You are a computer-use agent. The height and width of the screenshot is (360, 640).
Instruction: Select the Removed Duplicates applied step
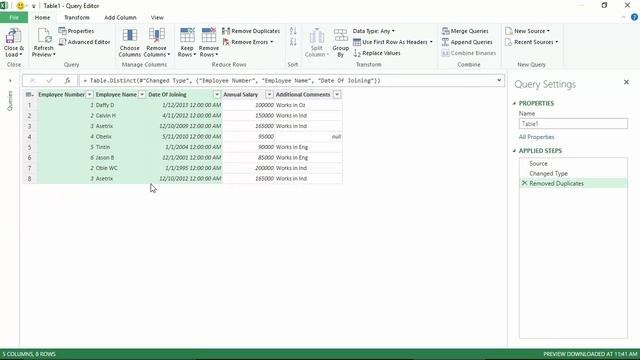(573, 184)
